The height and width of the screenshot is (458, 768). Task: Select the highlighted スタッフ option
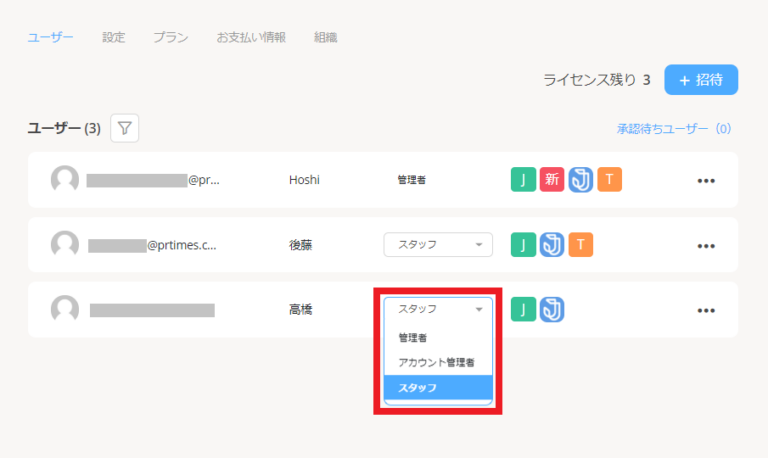tap(438, 387)
